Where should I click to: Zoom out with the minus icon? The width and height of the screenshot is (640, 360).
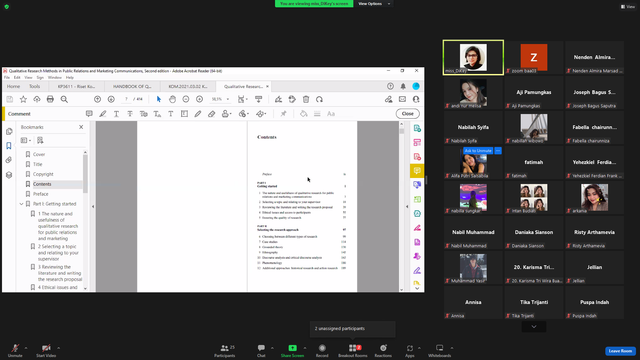(186, 99)
